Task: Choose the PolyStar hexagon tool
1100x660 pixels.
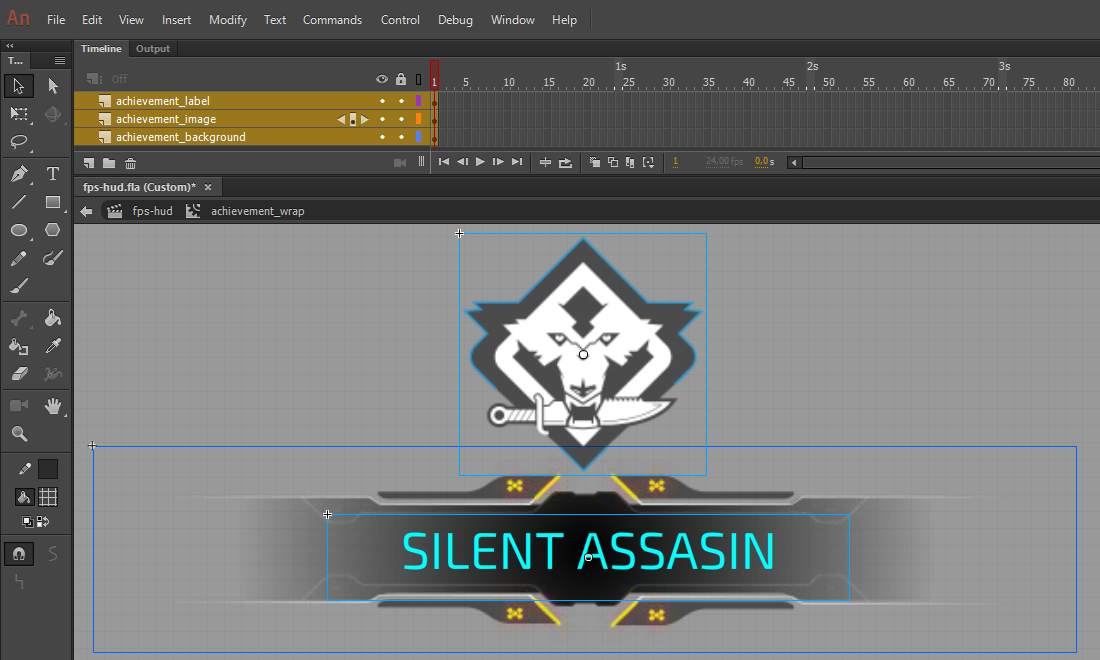Action: coord(53,230)
